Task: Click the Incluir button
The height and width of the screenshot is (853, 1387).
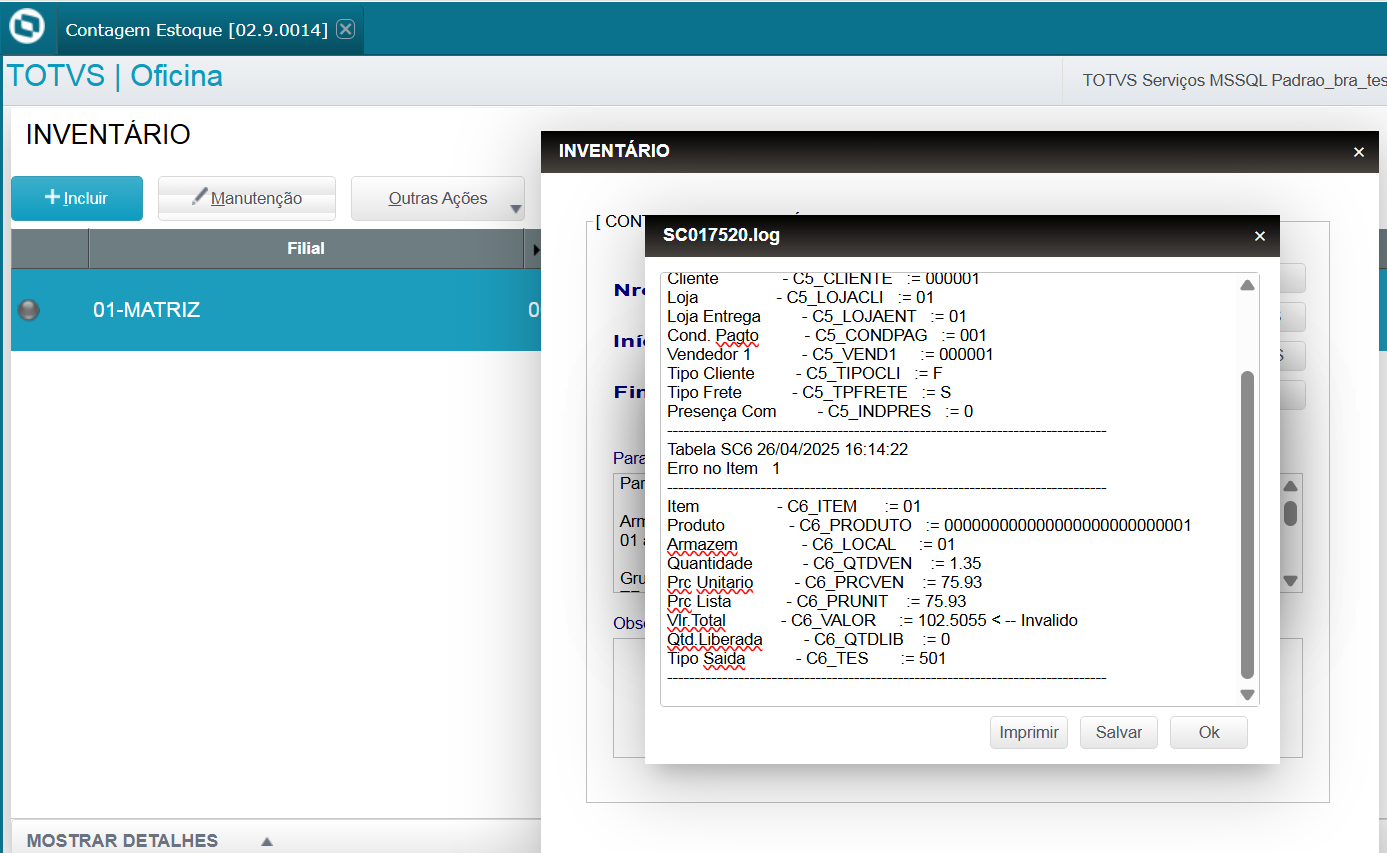Action: pyautogui.click(x=77, y=198)
